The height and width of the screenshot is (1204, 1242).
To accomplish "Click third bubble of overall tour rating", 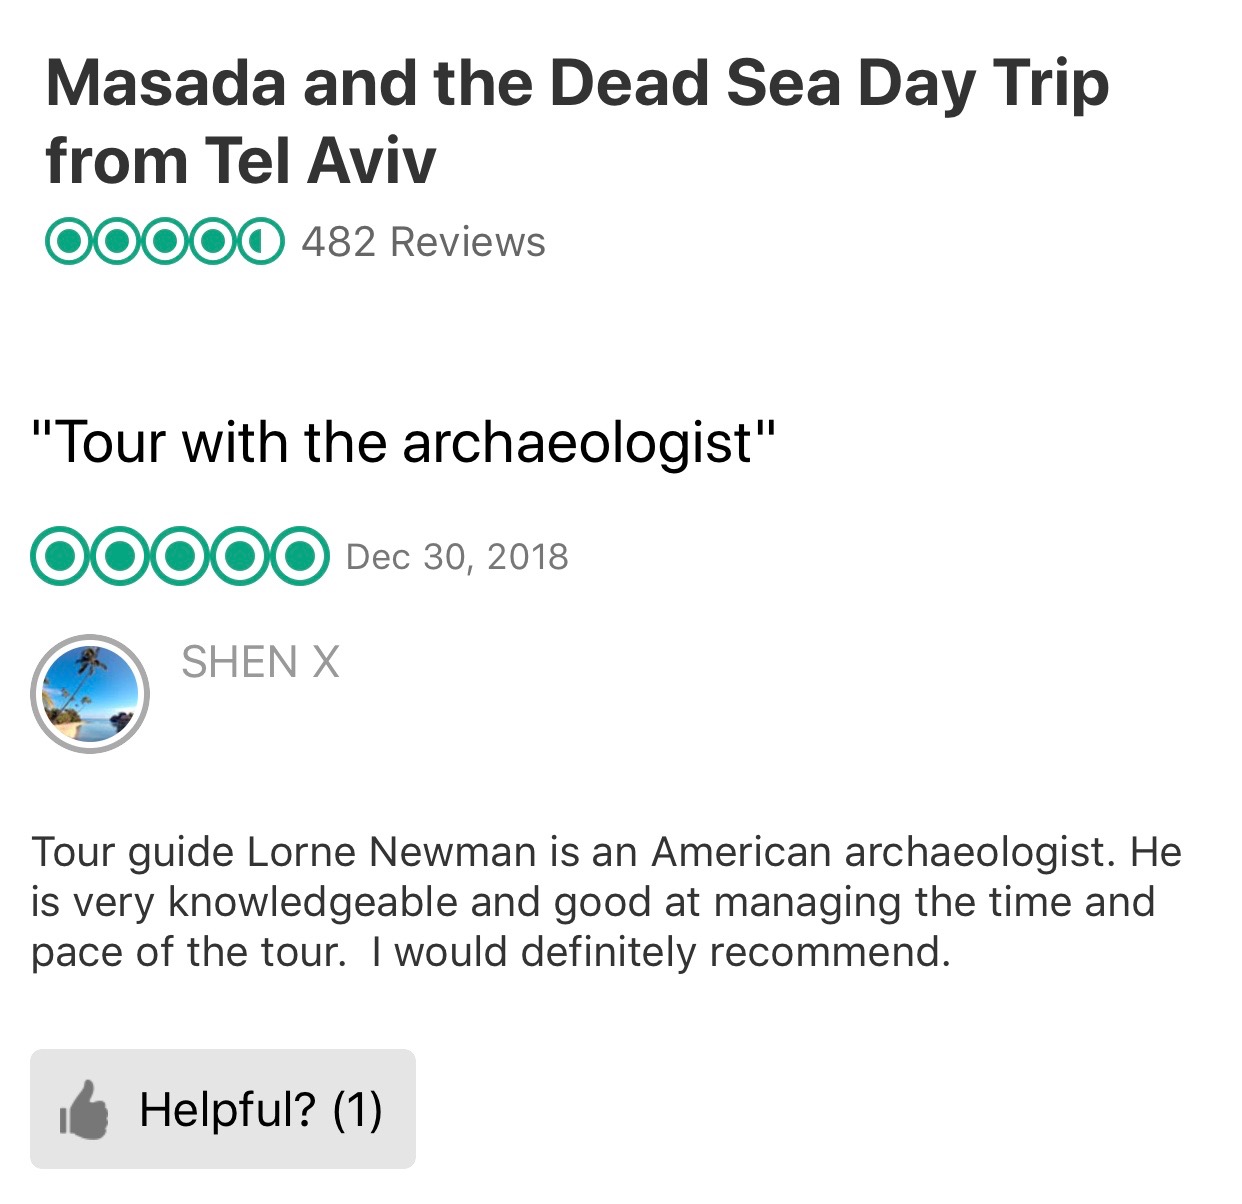I will (165, 242).
